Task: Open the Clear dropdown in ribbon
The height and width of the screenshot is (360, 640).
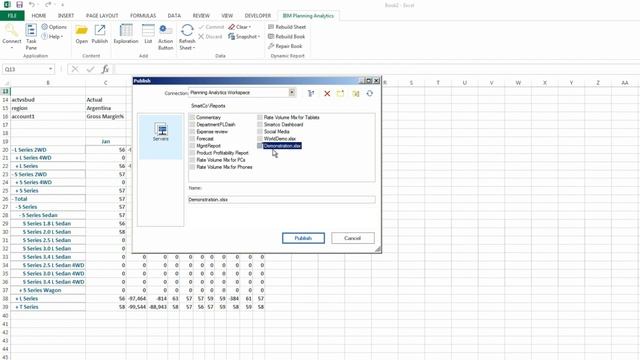Action: click(x=250, y=27)
